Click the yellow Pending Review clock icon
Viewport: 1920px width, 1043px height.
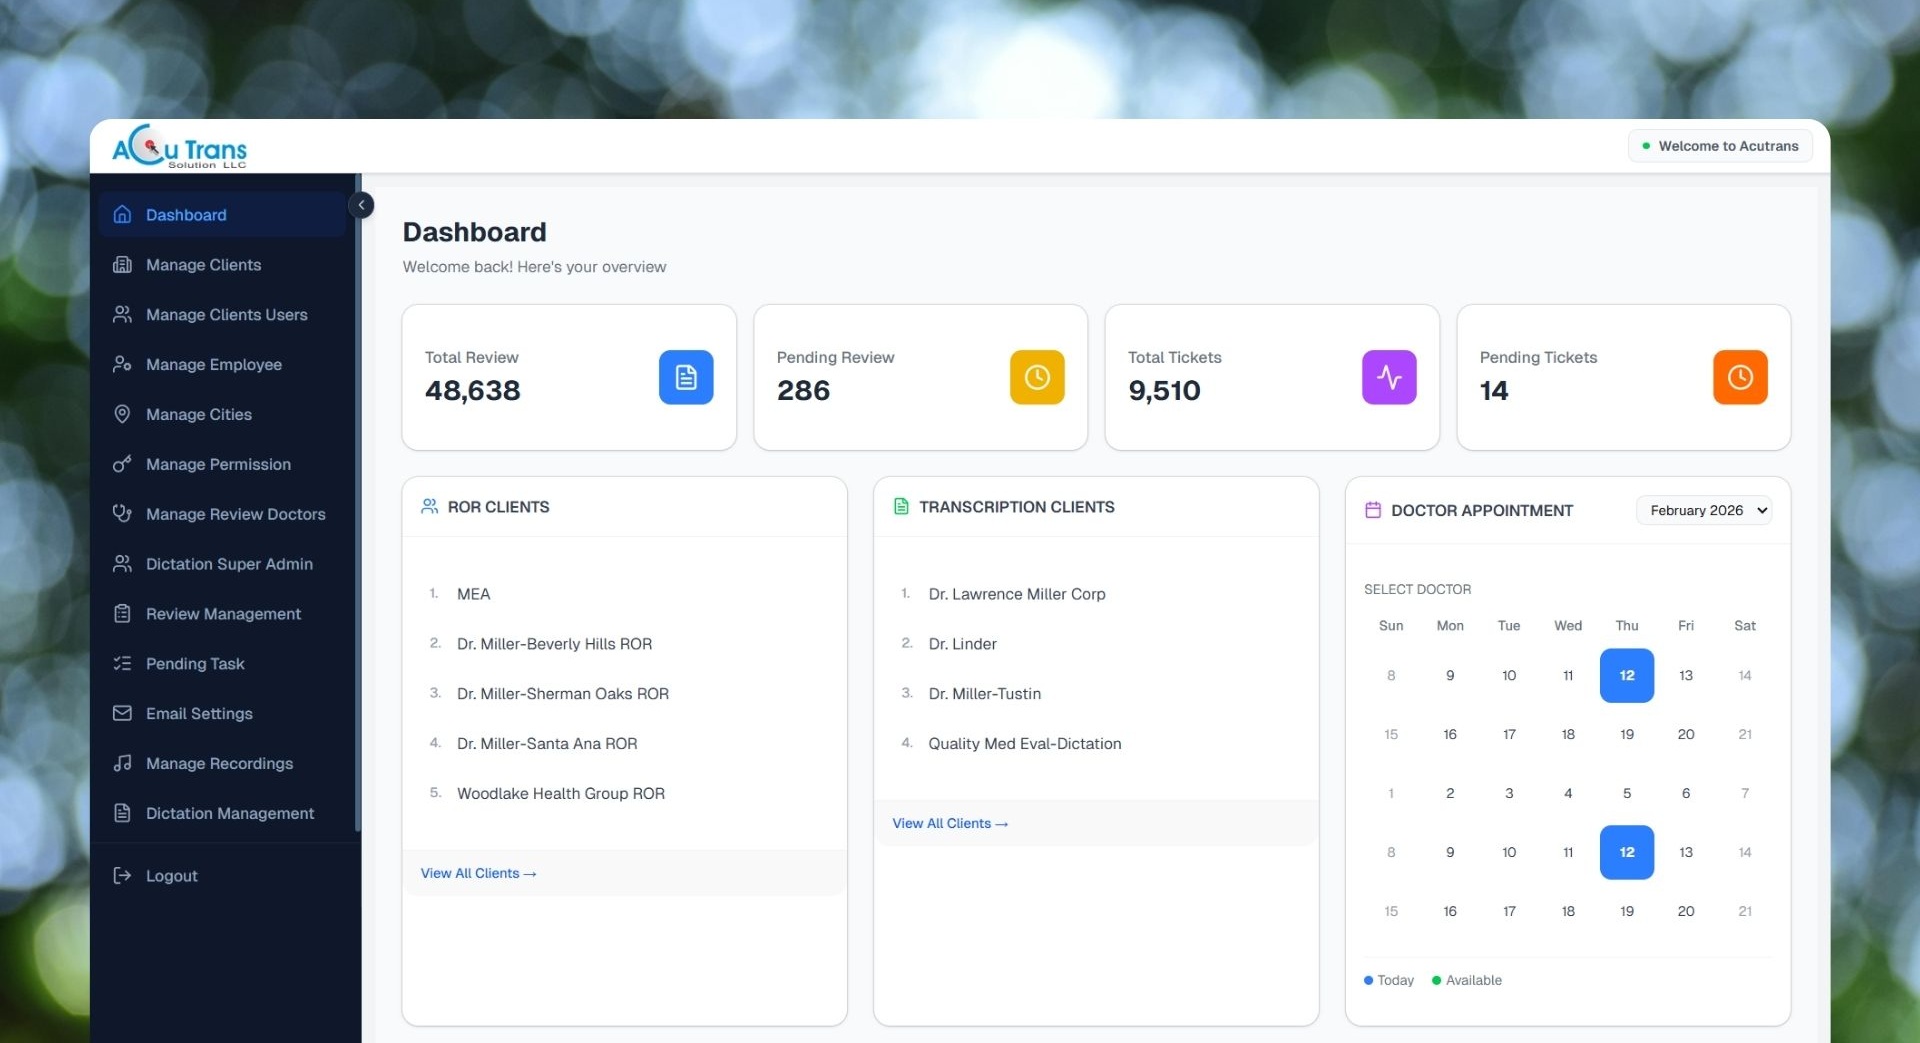[x=1037, y=377]
